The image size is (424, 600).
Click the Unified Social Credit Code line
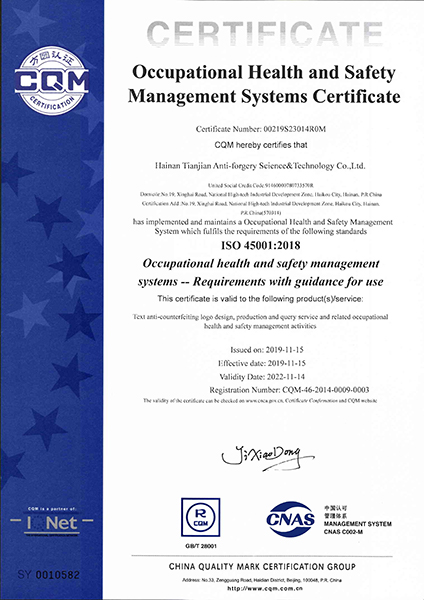pyautogui.click(x=261, y=186)
